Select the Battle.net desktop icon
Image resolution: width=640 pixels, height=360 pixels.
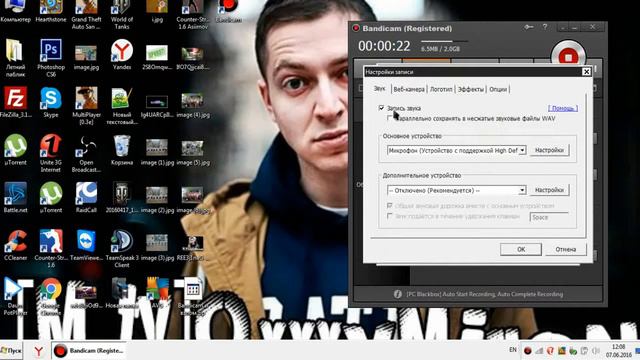point(16,198)
